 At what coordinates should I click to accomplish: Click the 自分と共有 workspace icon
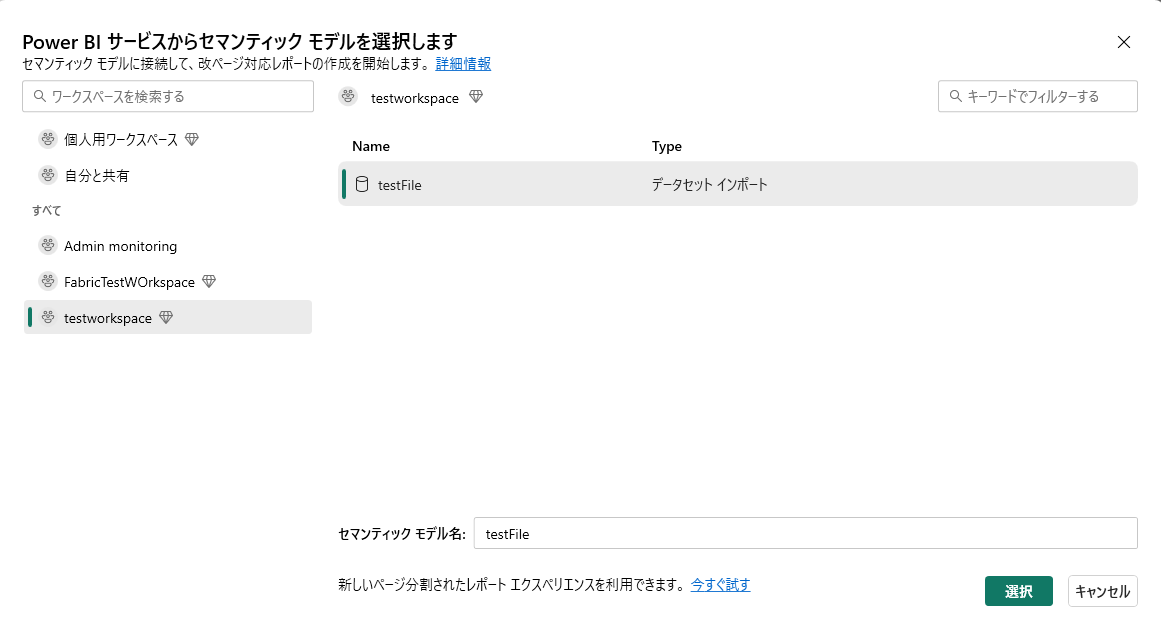[x=48, y=175]
